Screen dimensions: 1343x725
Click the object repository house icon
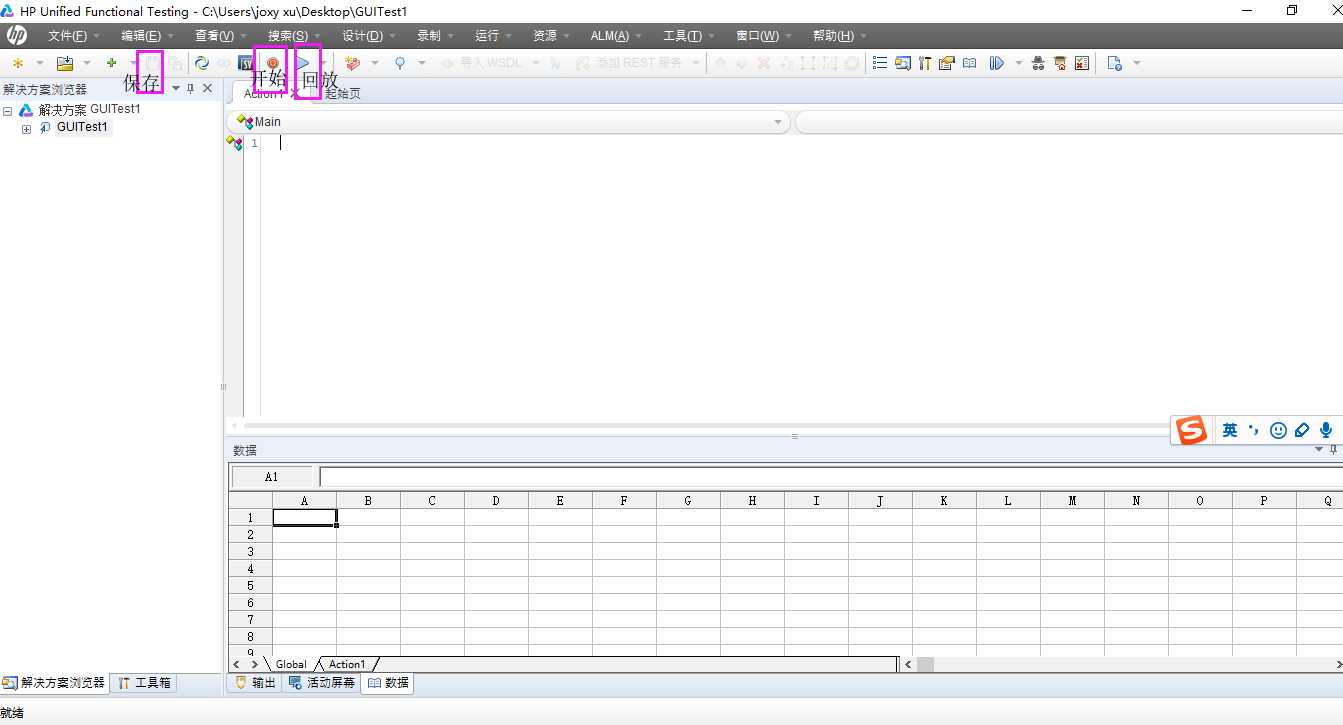(x=1060, y=63)
